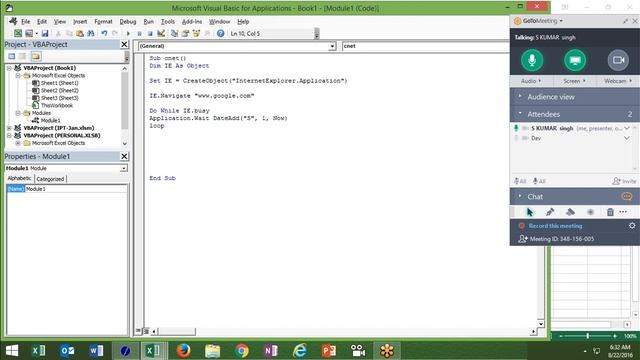This screenshot has height=360, width=640.
Task: Open the Module1 properties object dropdown
Action: tap(123, 168)
